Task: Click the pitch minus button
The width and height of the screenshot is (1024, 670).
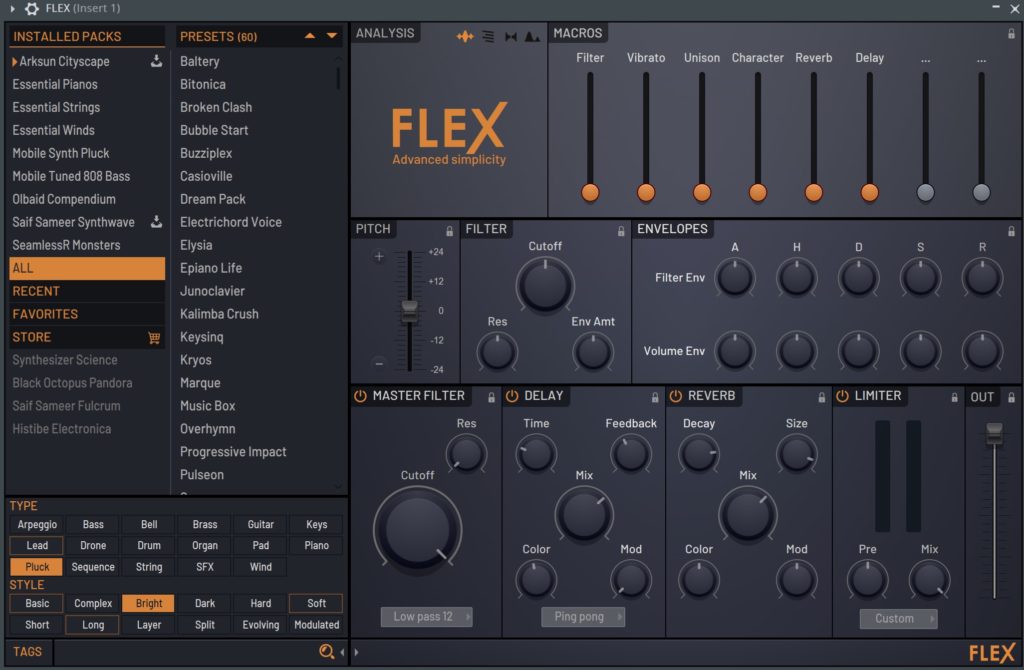Action: coord(379,363)
